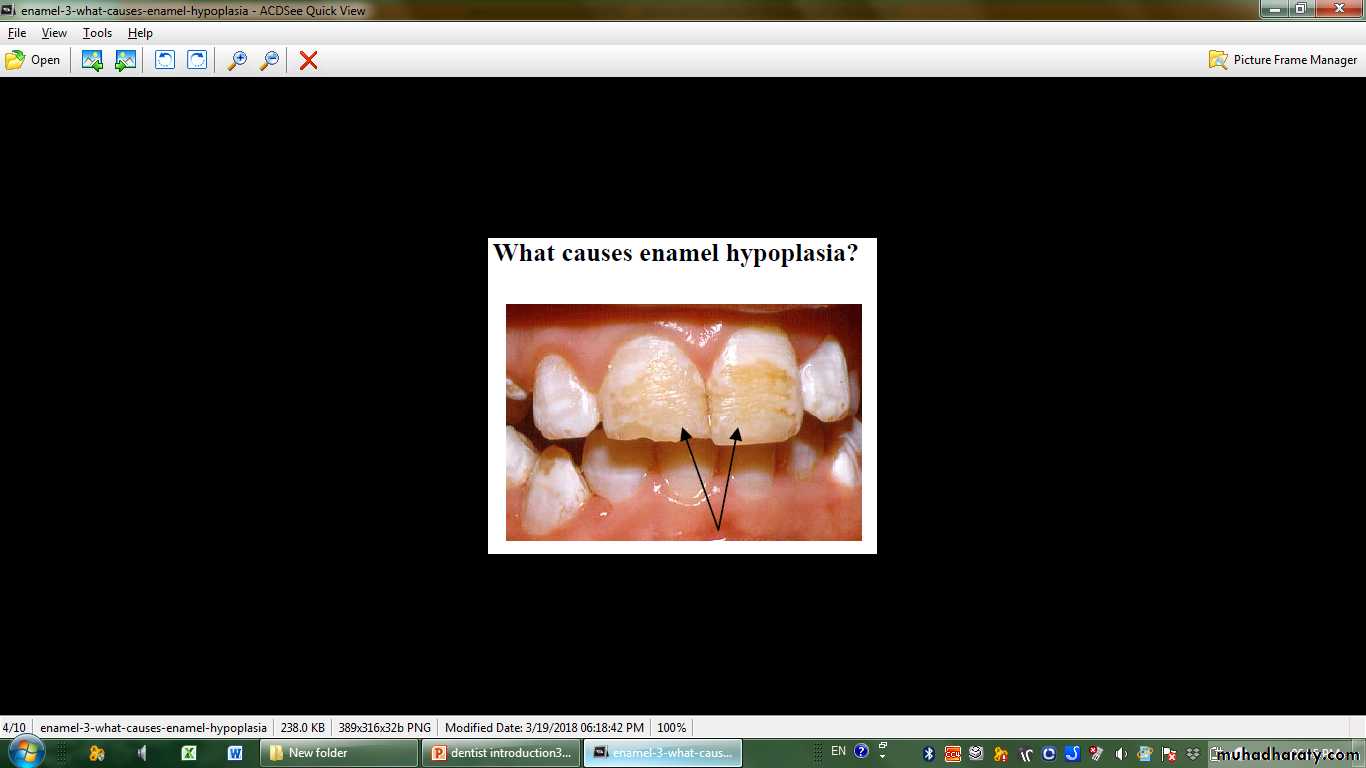Click the Open folder button
1366x768 pixels.
click(x=33, y=60)
